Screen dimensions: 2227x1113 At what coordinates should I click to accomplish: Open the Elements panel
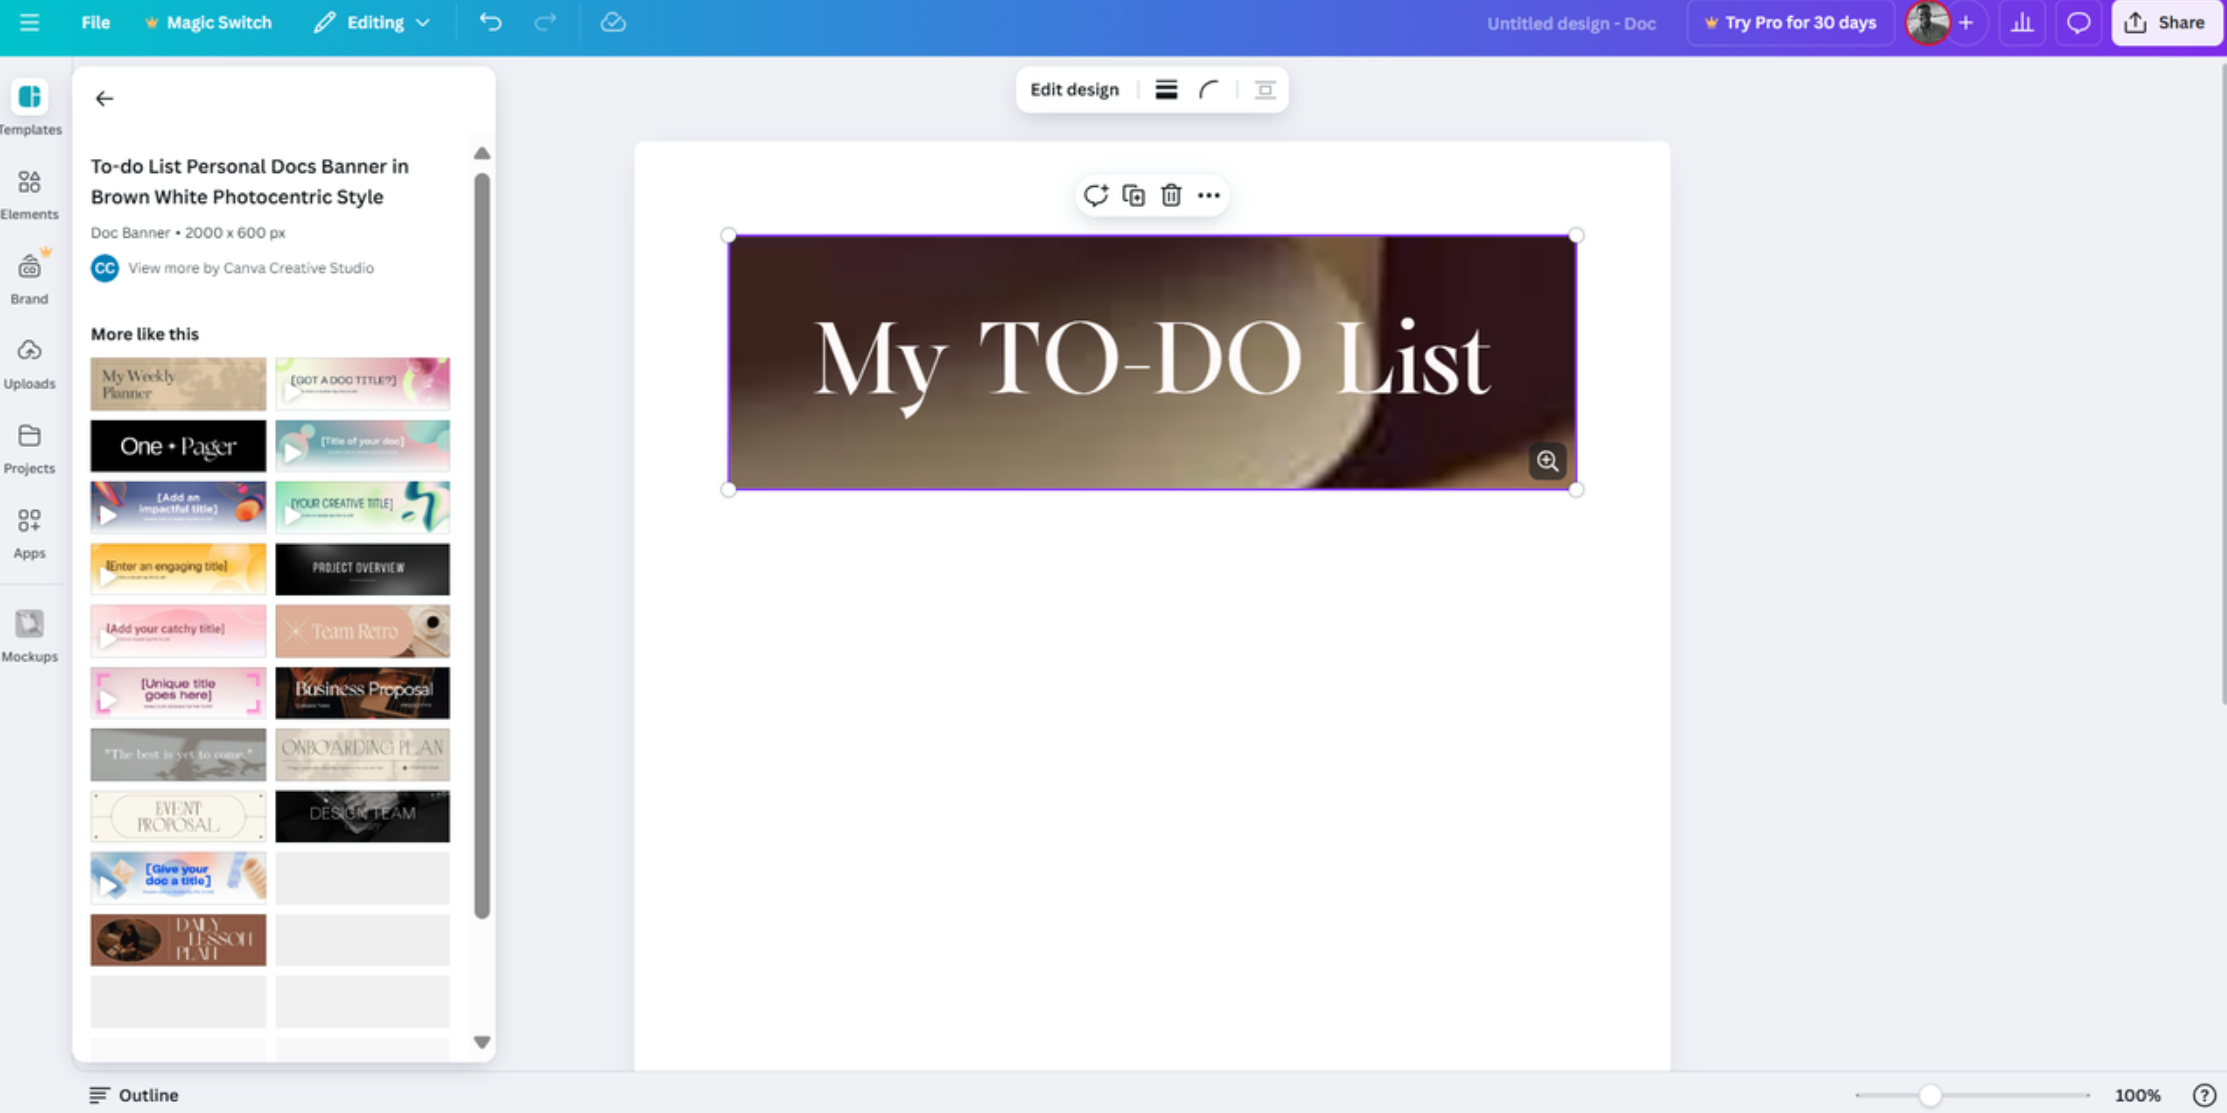30,190
